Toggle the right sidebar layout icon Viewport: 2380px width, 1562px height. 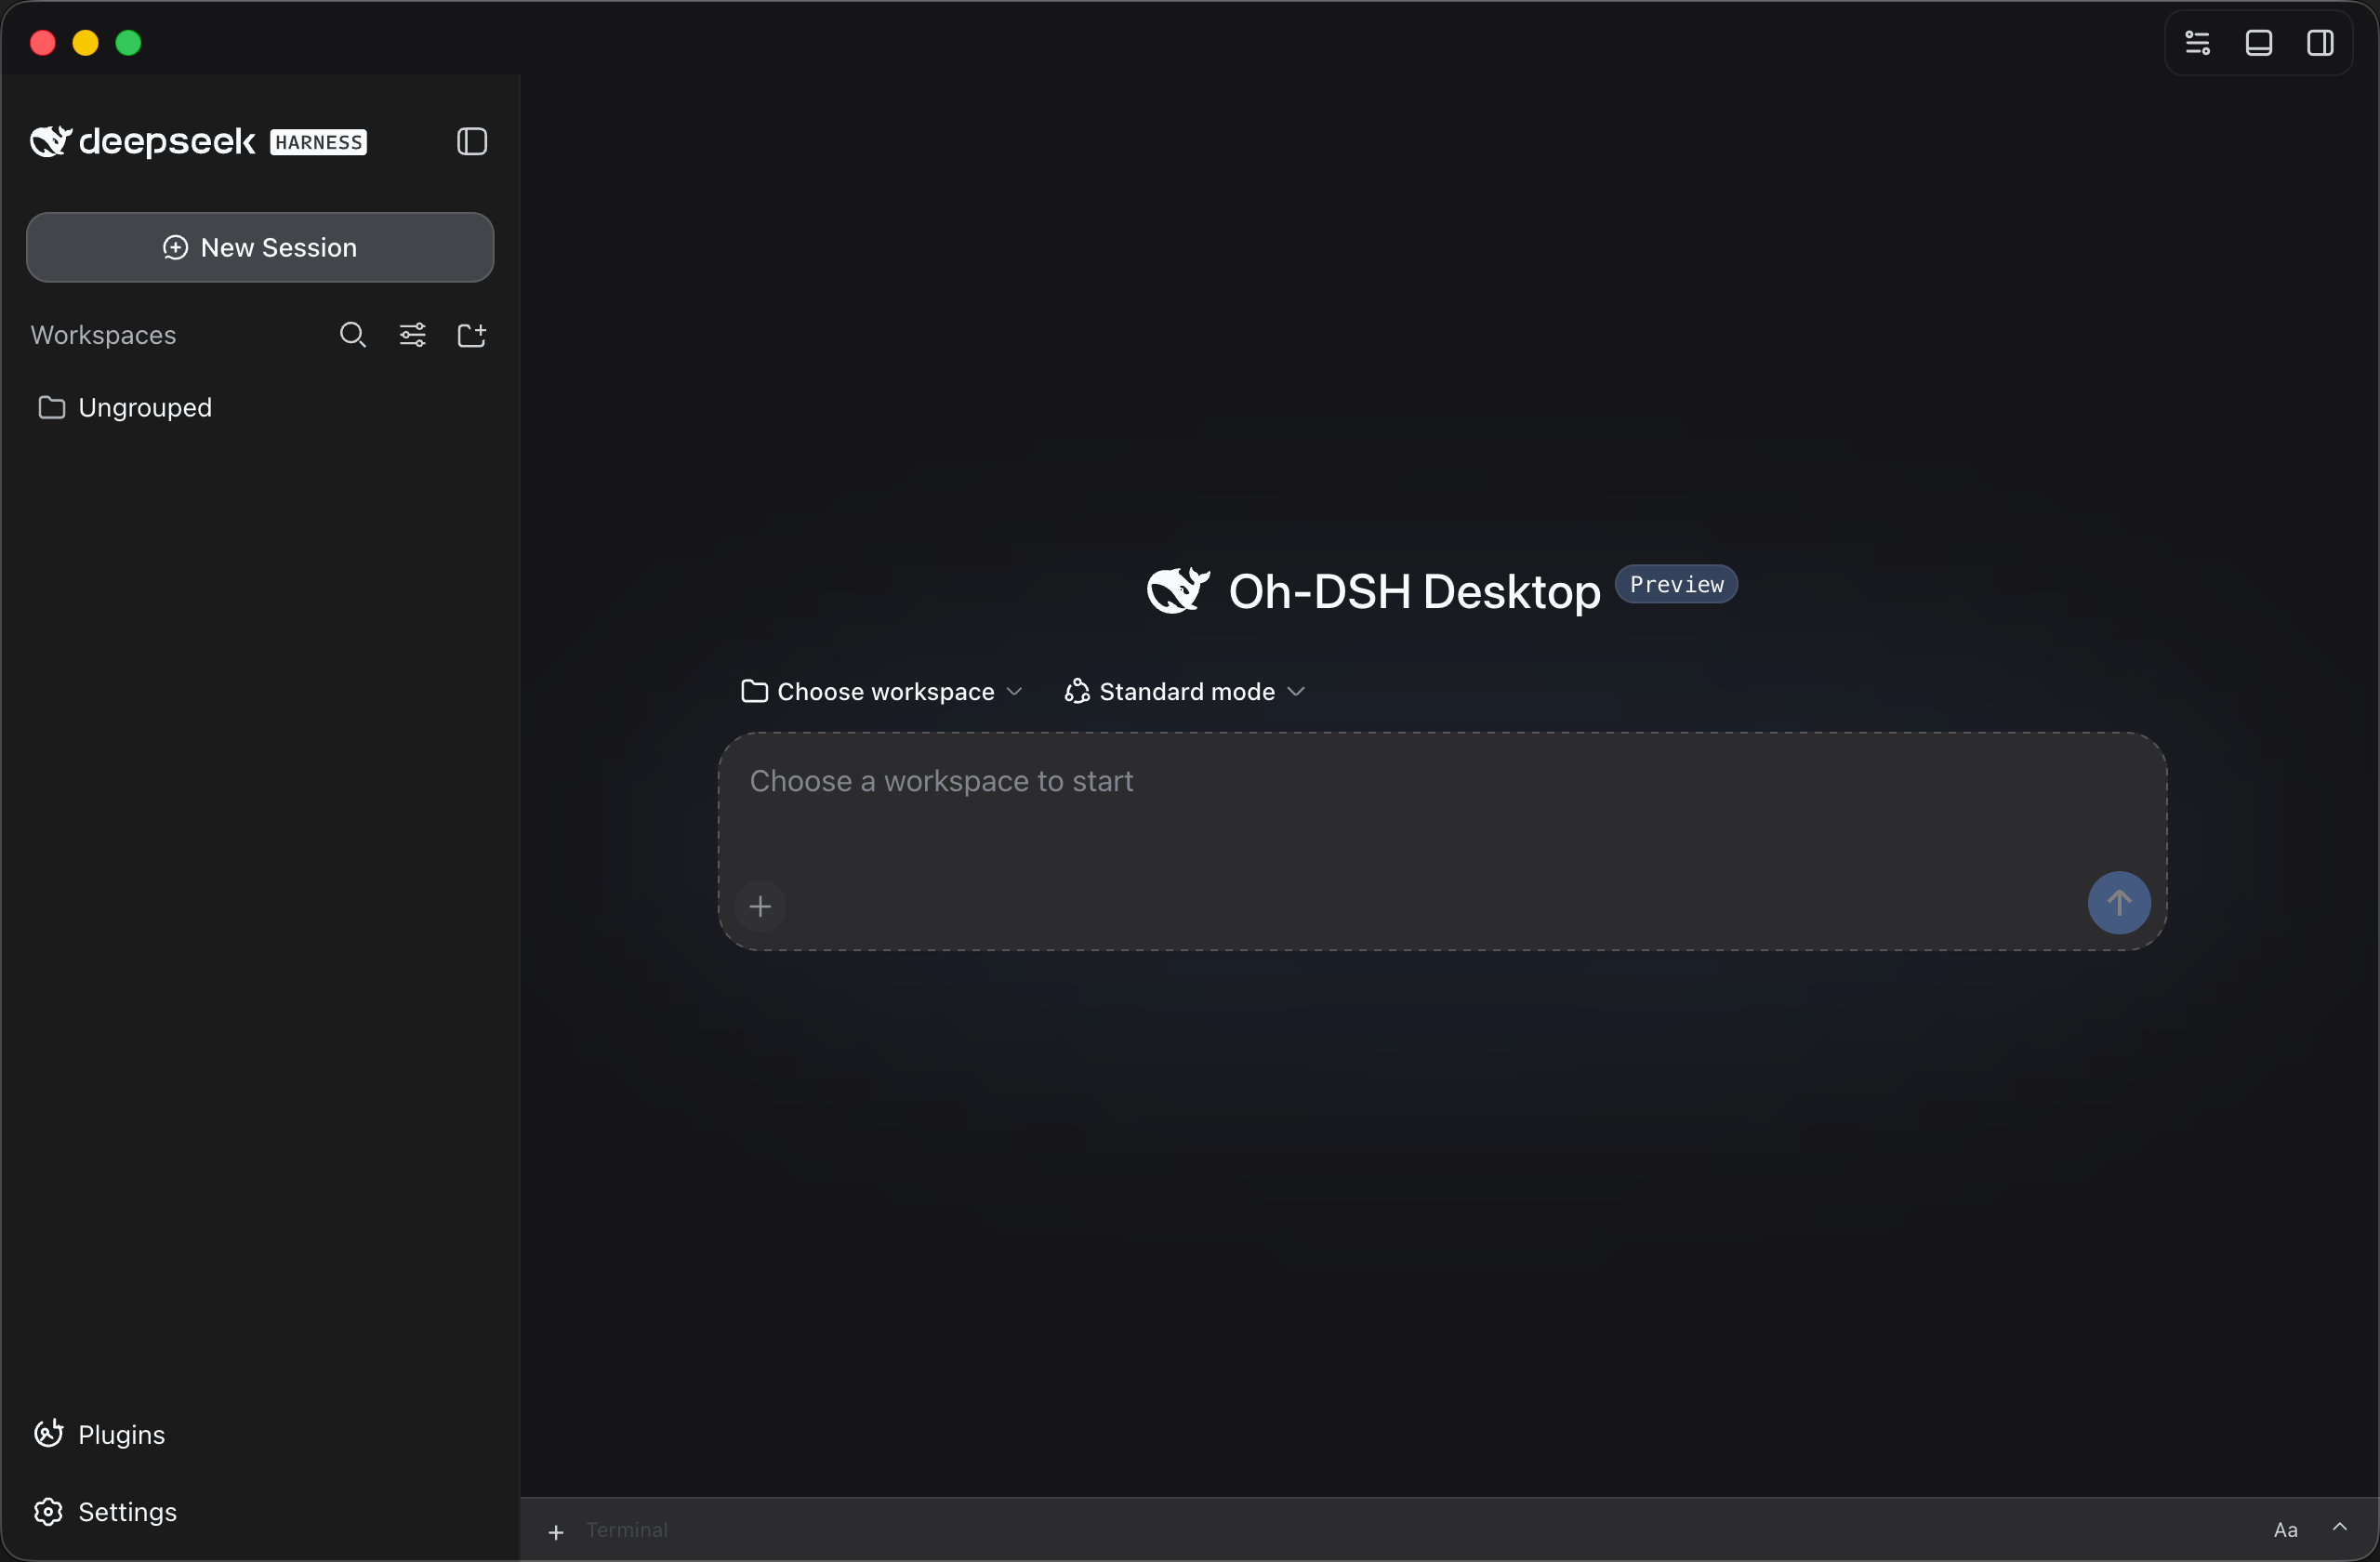2321,43
